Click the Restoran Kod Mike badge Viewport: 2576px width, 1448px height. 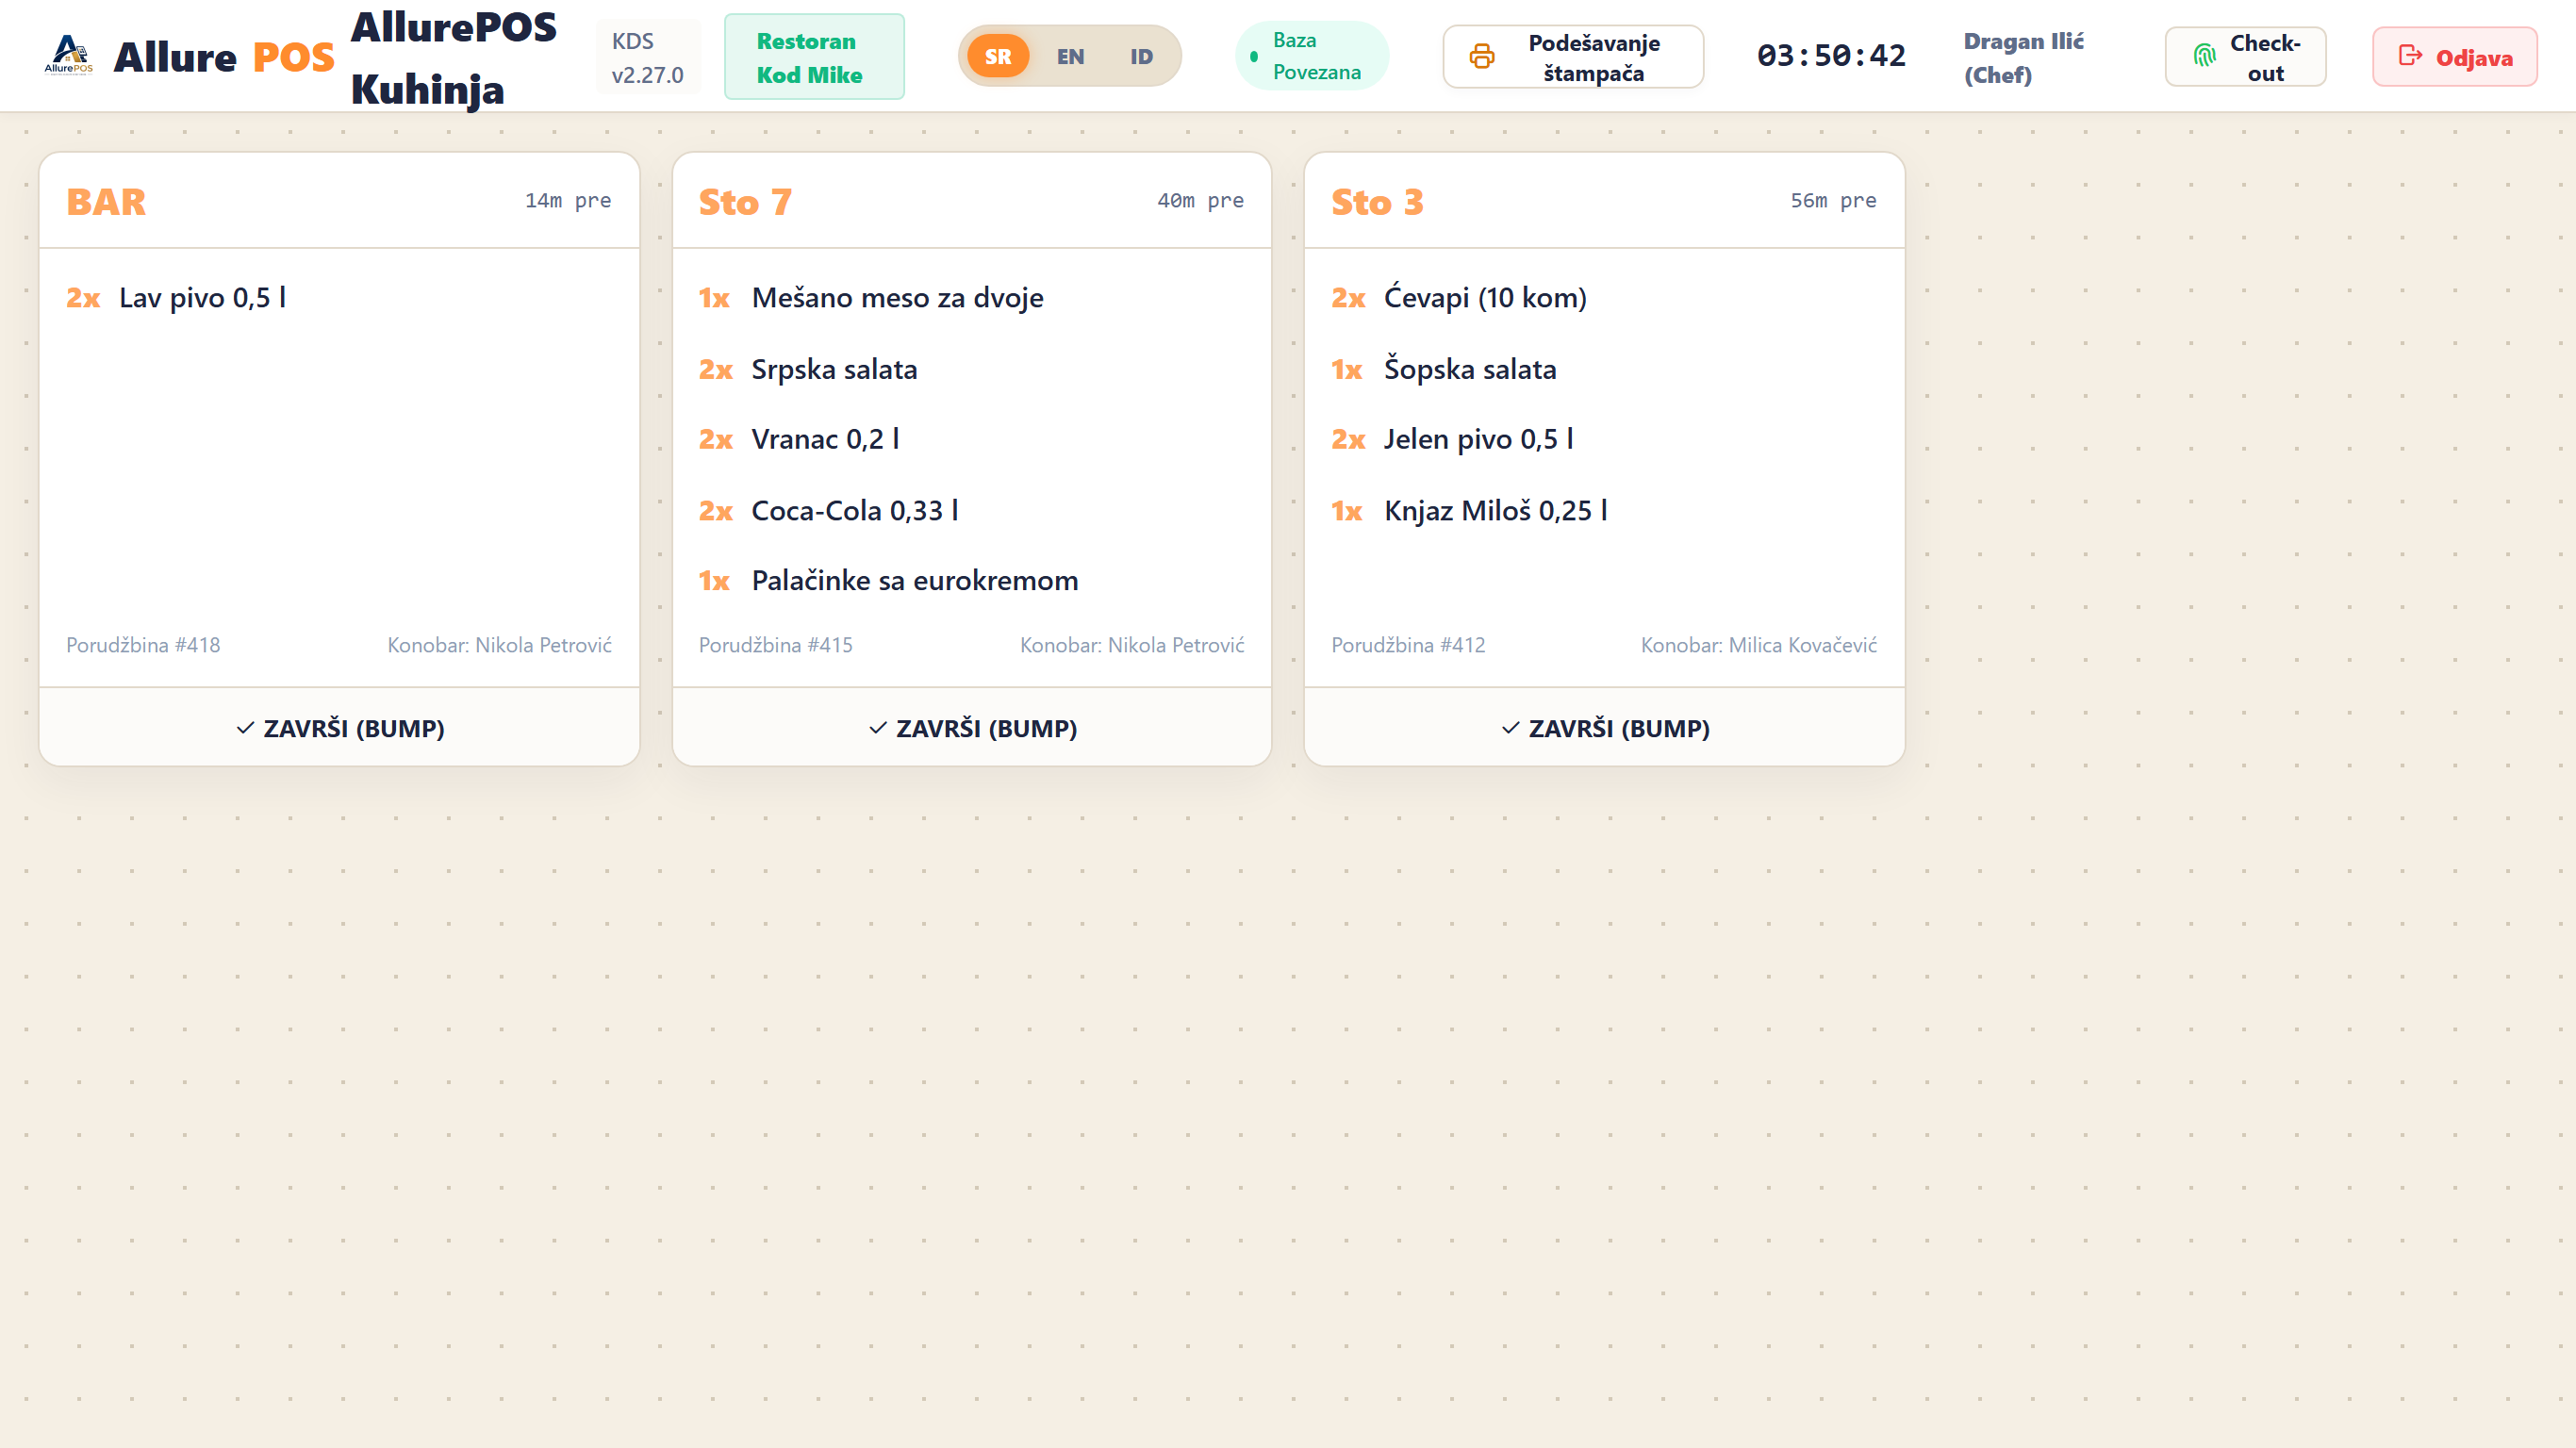(814, 57)
